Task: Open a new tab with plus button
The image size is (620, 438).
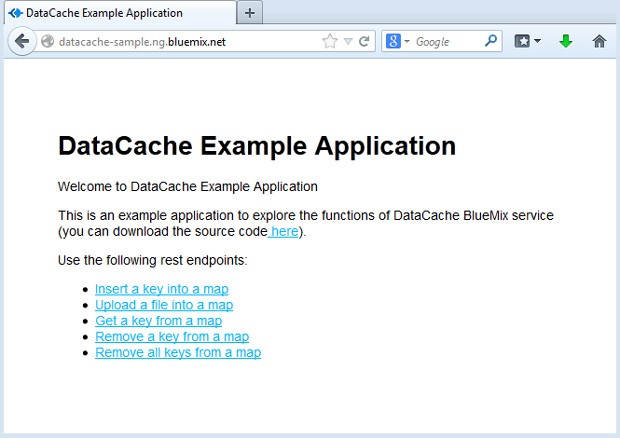Action: click(250, 13)
